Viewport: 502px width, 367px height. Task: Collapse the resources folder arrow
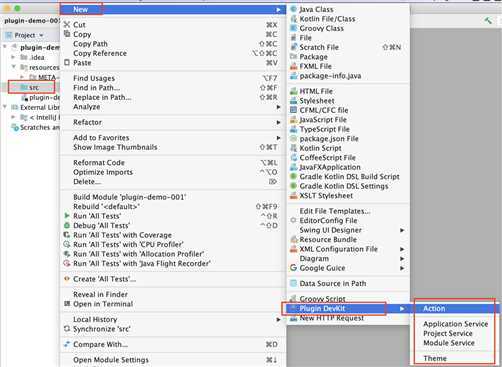click(13, 67)
